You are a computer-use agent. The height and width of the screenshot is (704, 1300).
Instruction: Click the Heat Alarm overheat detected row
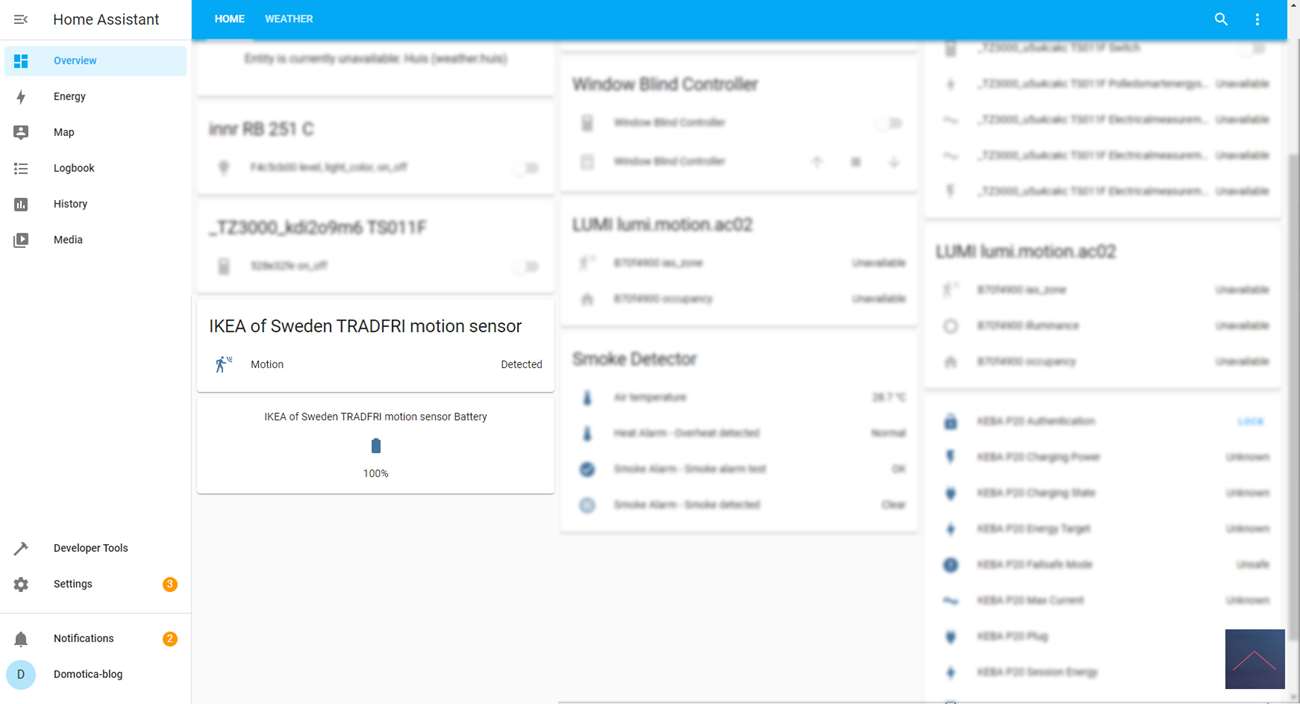739,434
